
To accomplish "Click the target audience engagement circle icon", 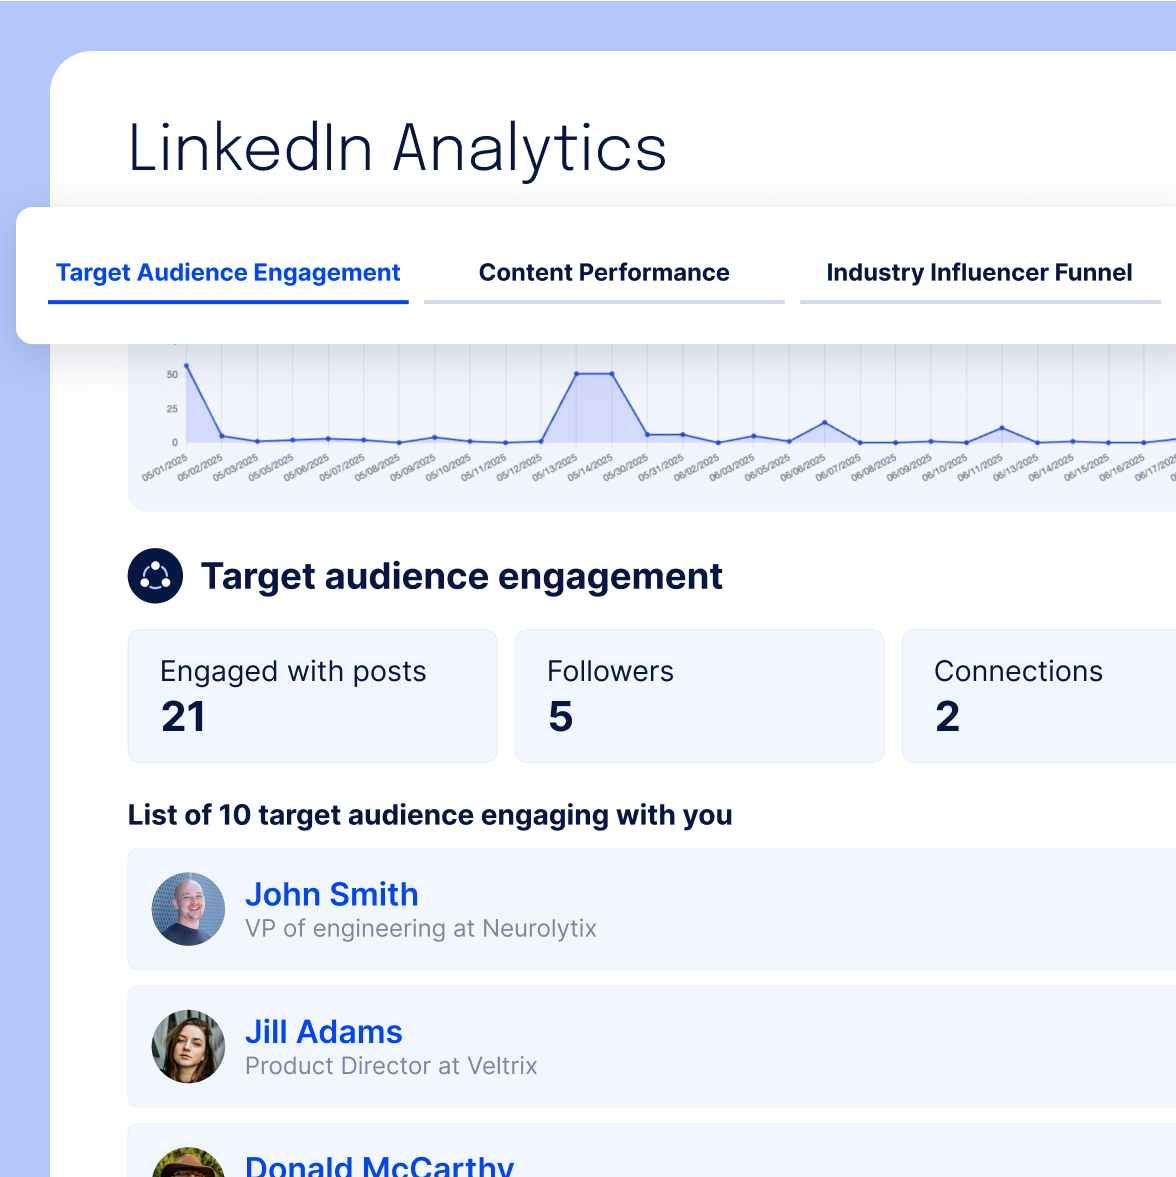I will pyautogui.click(x=155, y=576).
